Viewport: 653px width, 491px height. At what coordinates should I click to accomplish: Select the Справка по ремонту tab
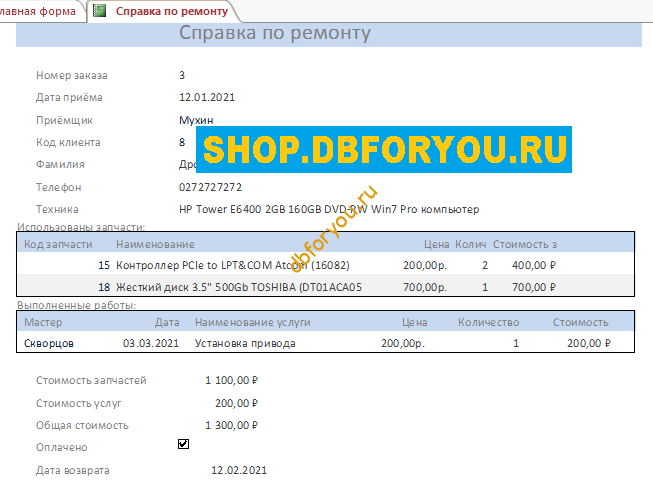pos(172,11)
